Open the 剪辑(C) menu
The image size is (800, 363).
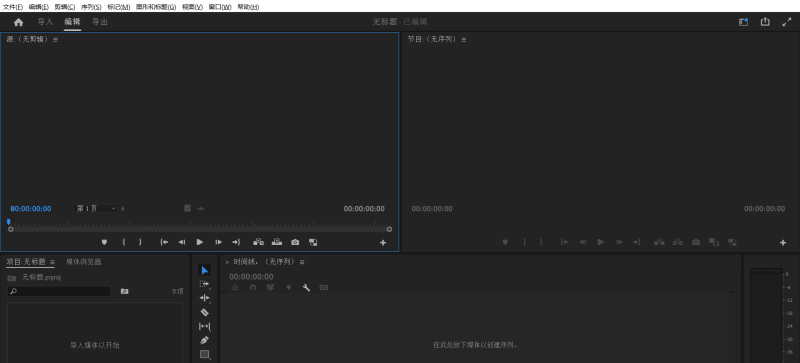64,7
